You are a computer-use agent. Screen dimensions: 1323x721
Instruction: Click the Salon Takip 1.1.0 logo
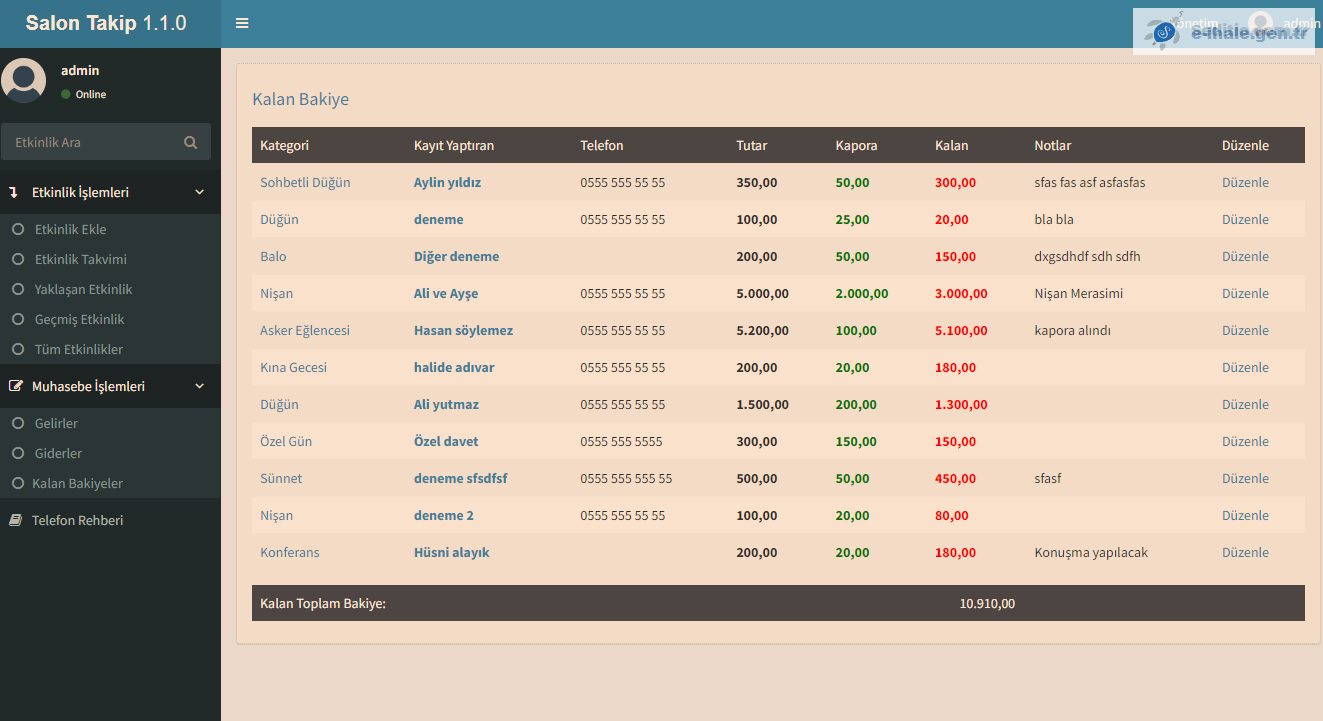pos(106,23)
